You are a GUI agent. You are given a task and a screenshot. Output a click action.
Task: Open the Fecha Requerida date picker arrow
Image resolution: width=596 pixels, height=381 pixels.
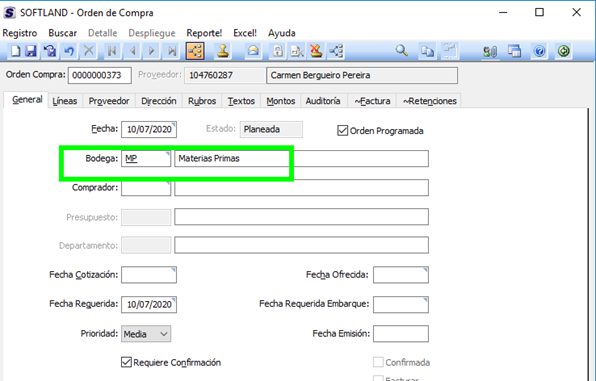[x=174, y=299]
